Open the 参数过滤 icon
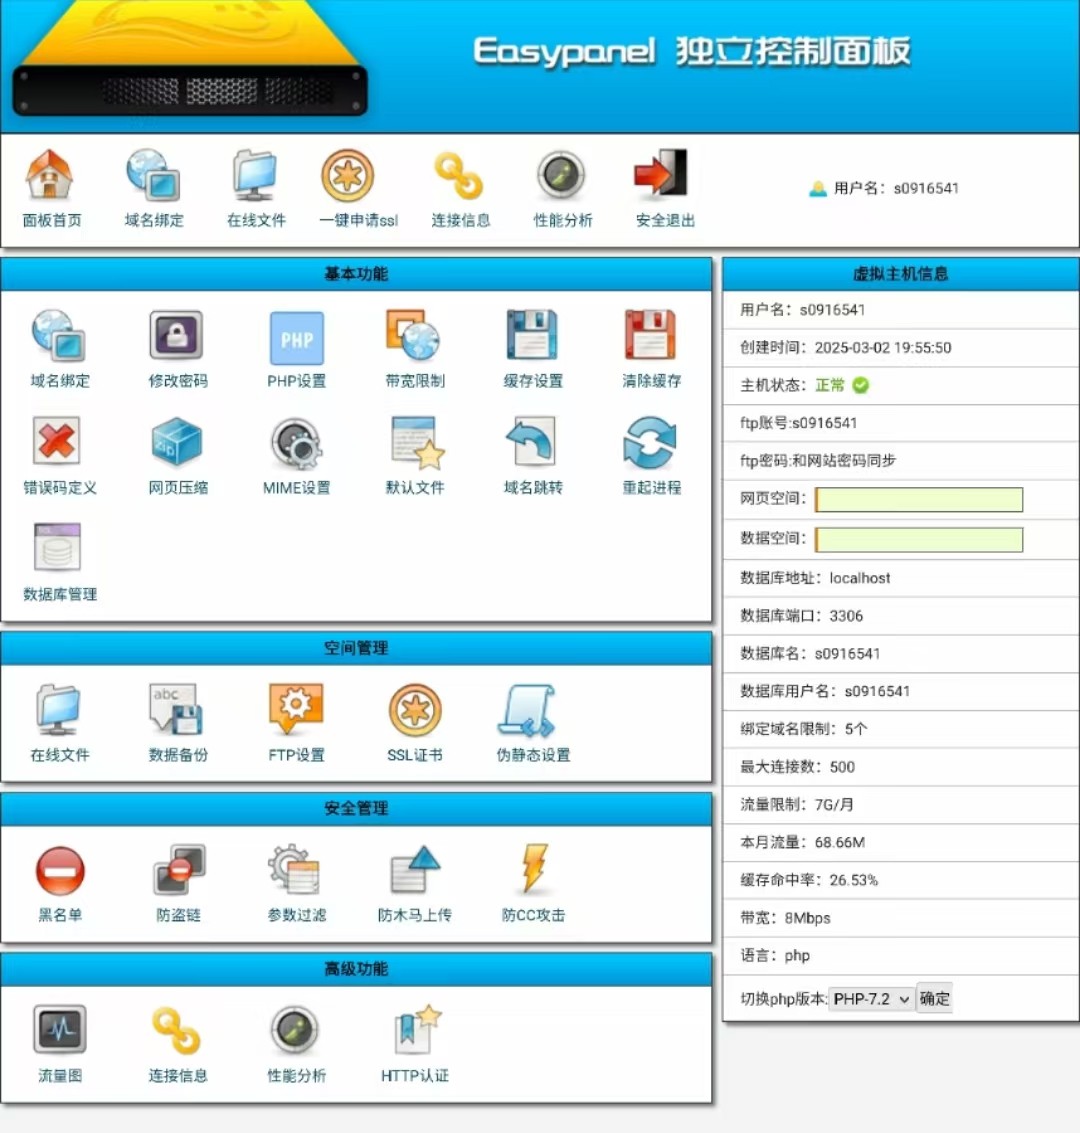This screenshot has width=1080, height=1133. point(296,884)
